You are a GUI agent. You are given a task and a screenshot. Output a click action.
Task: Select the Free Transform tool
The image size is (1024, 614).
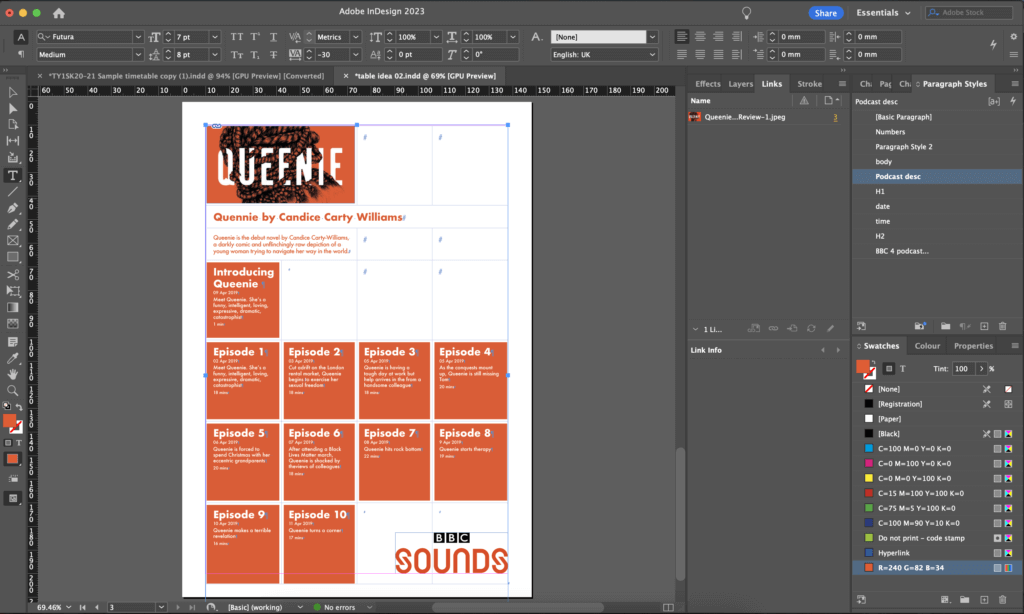click(x=12, y=291)
